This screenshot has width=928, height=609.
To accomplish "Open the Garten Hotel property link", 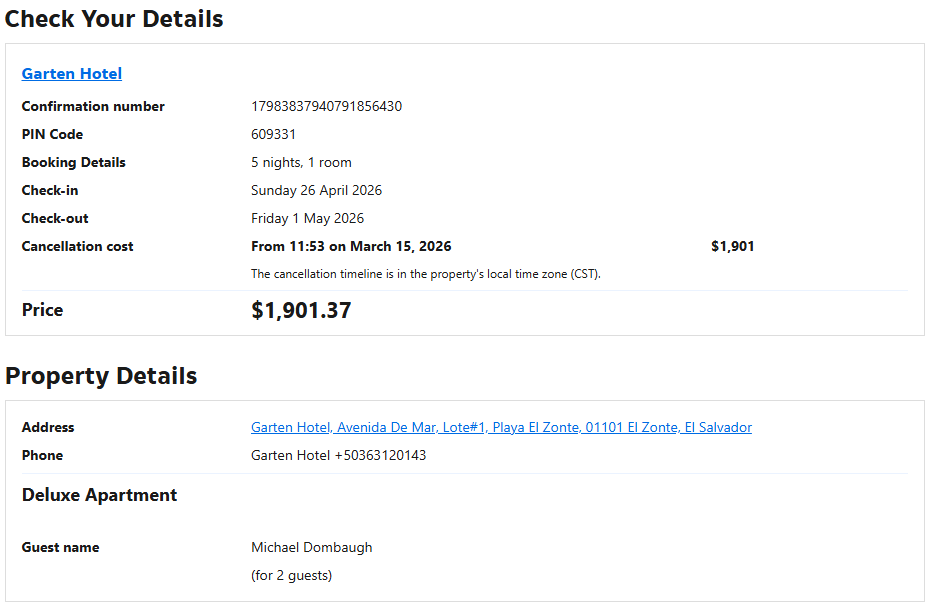I will pos(72,74).
